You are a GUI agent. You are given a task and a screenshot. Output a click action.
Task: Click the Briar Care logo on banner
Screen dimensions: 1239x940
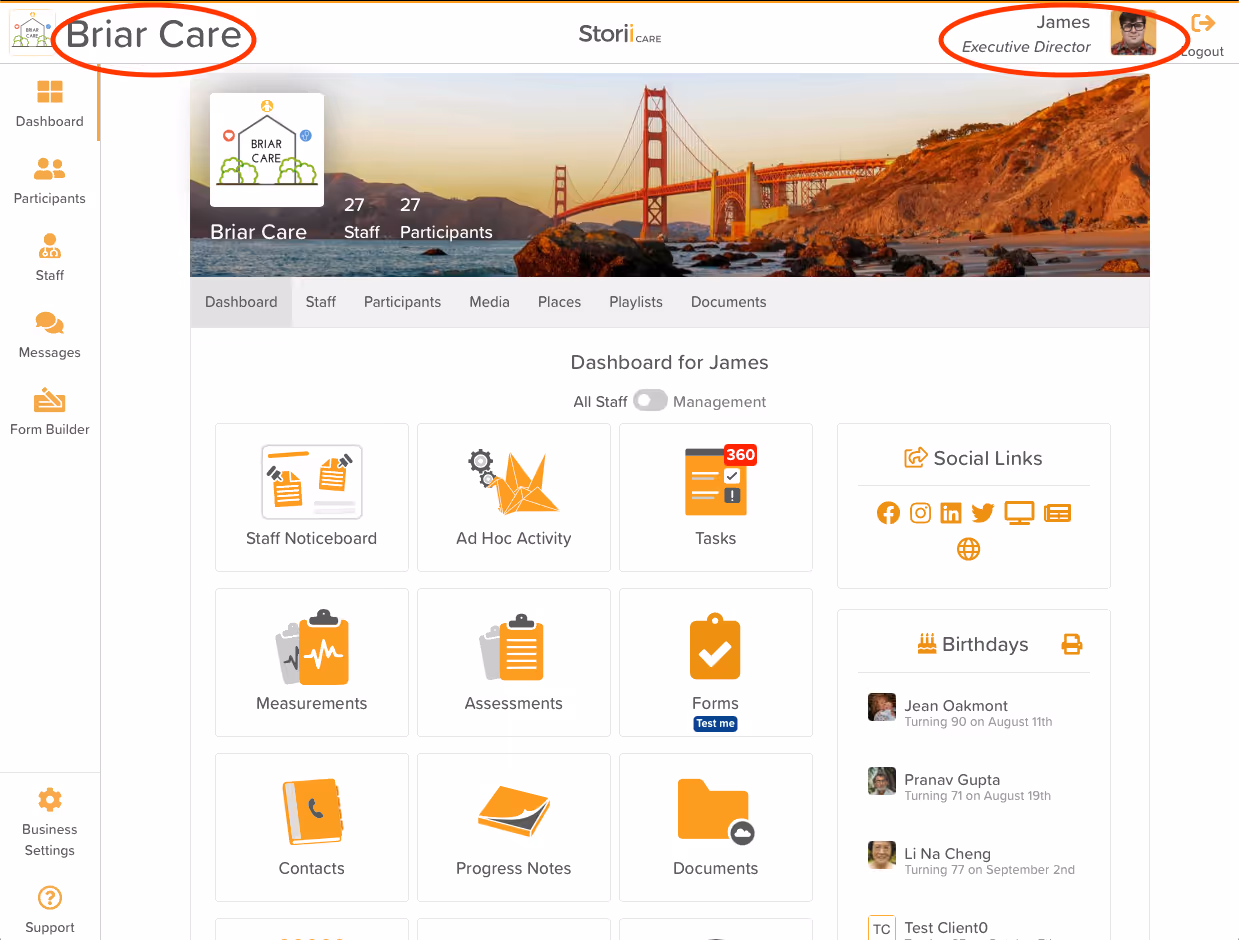267,150
